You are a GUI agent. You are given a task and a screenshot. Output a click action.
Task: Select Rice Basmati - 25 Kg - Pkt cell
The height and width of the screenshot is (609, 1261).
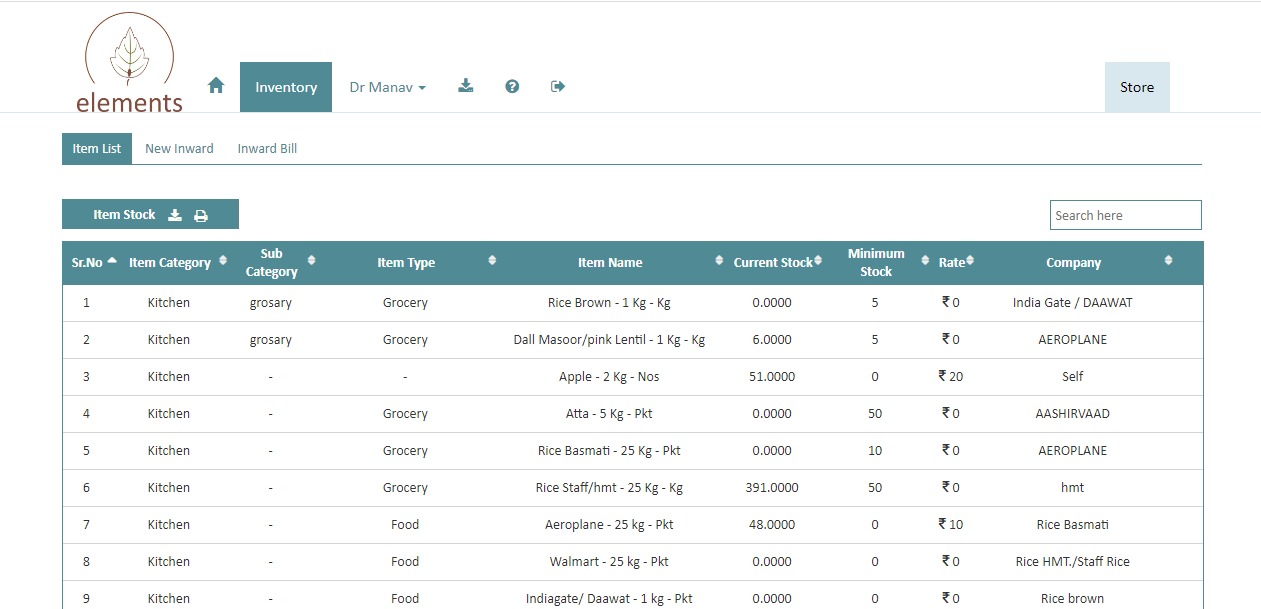[x=609, y=451]
